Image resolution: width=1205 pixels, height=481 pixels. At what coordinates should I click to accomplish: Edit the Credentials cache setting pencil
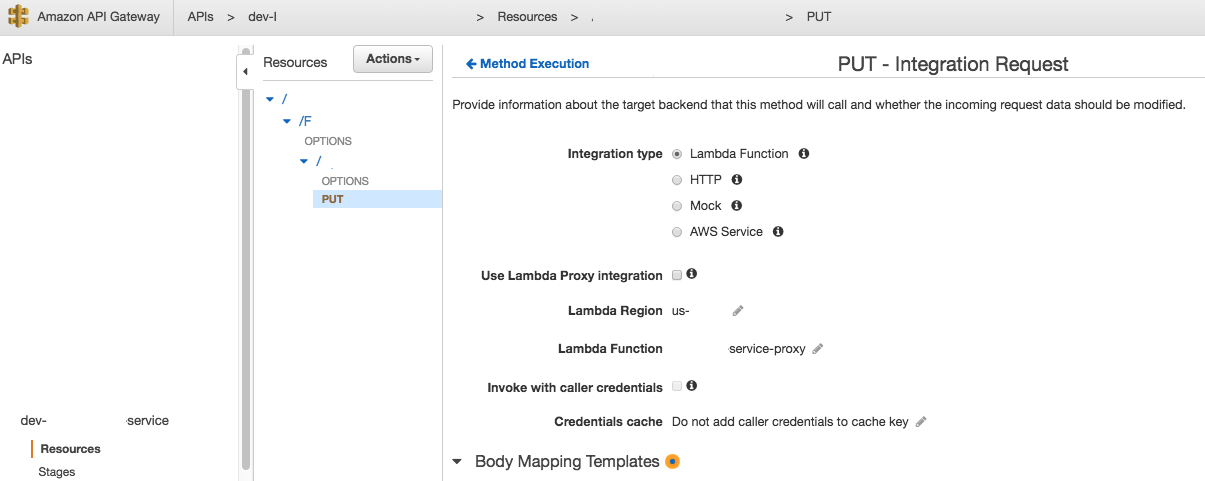pos(921,422)
